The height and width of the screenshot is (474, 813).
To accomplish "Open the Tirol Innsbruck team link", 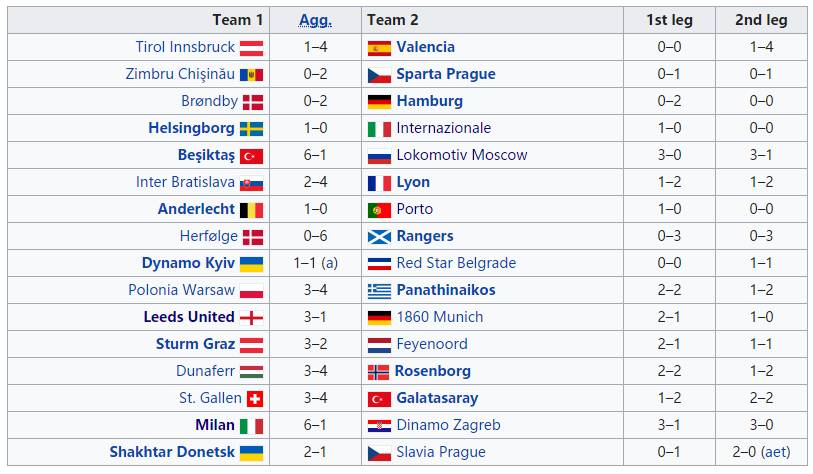I will click(185, 47).
